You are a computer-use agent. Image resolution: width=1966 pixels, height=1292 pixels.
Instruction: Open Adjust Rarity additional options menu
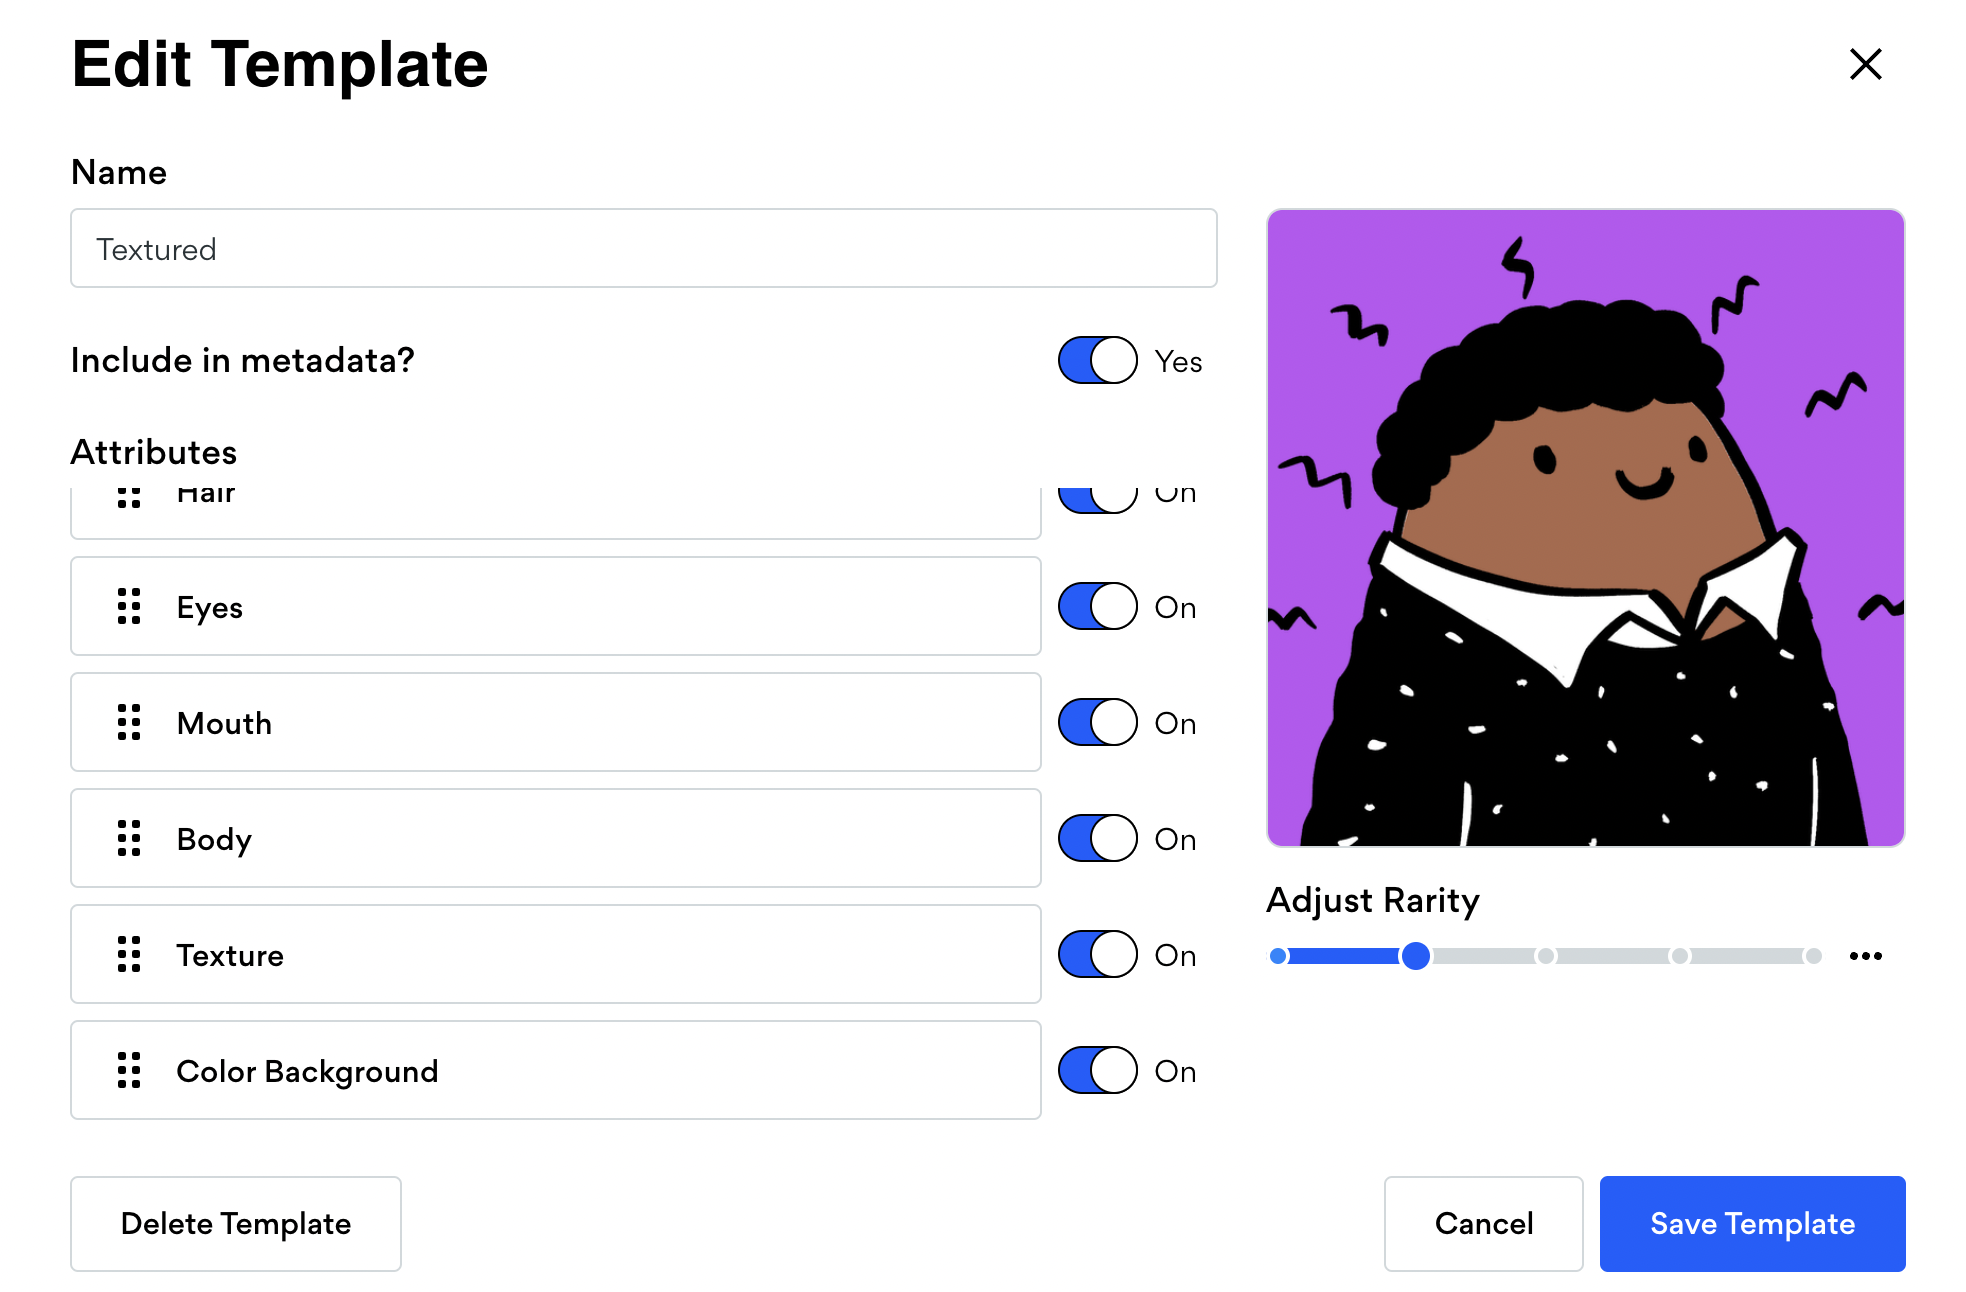tap(1868, 955)
